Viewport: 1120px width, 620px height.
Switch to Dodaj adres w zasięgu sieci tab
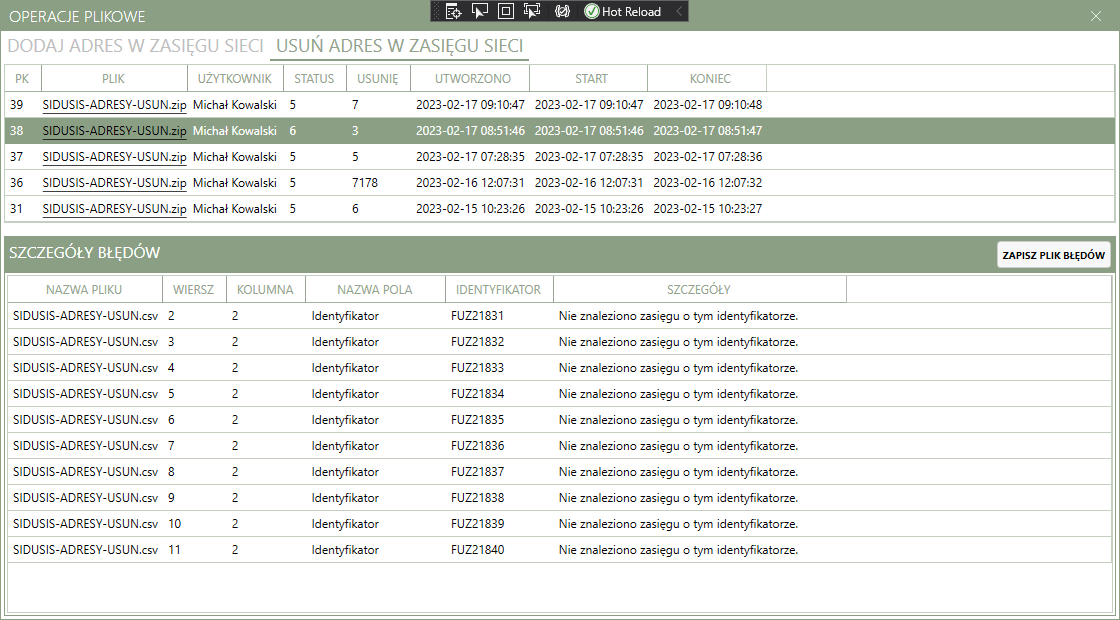136,46
